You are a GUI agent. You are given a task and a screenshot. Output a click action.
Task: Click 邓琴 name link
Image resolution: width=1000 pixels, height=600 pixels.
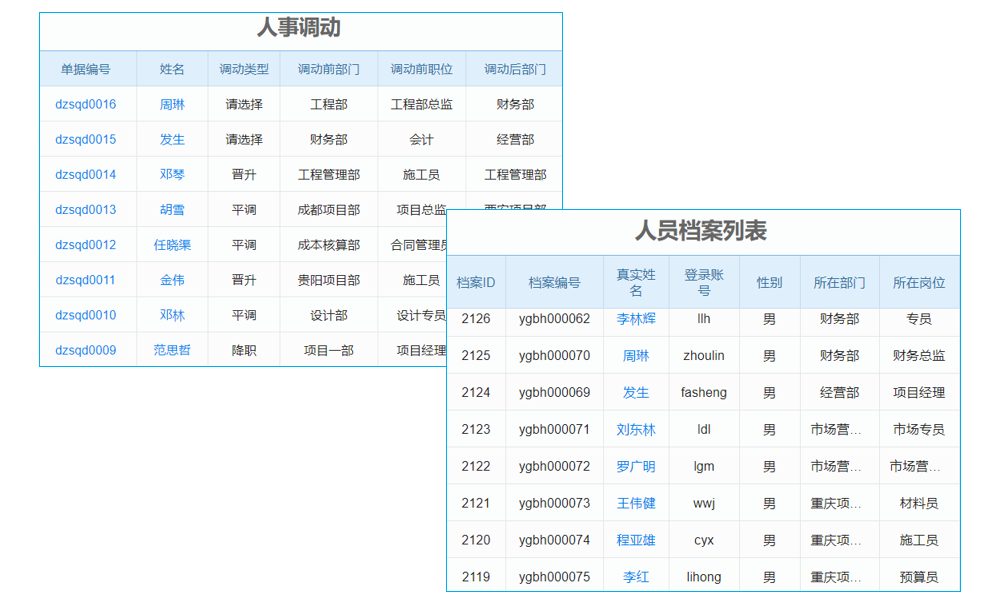pos(171,174)
